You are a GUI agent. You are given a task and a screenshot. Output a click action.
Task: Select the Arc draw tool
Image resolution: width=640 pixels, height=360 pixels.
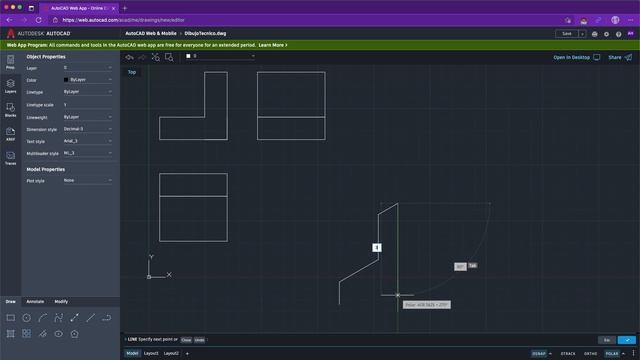(x=42, y=318)
